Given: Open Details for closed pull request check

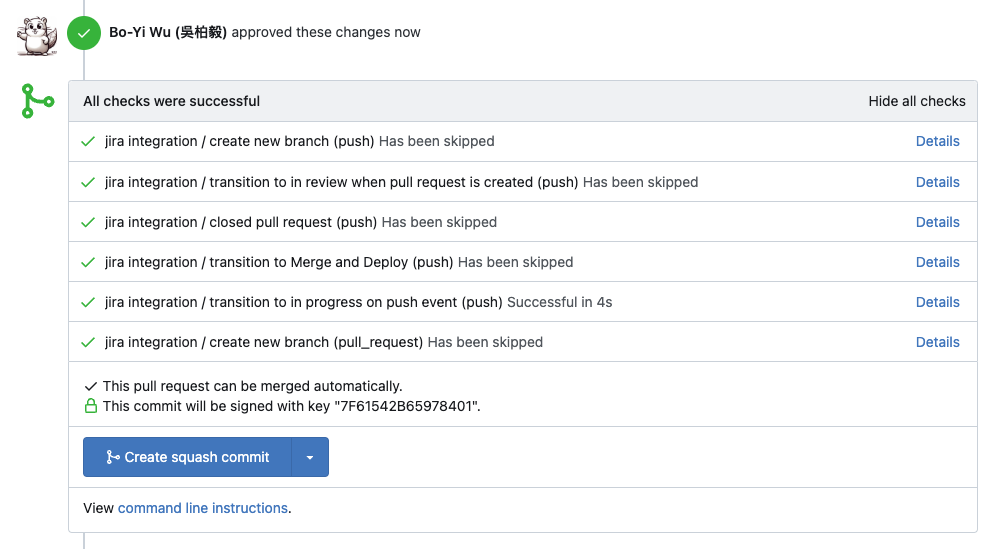Looking at the screenshot, I should click(937, 222).
